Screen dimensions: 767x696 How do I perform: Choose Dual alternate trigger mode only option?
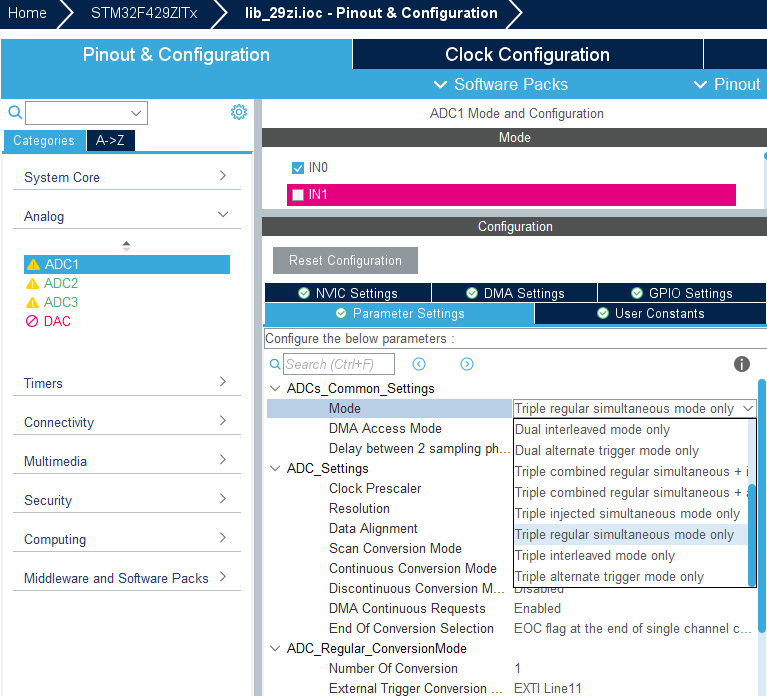[x=631, y=450]
